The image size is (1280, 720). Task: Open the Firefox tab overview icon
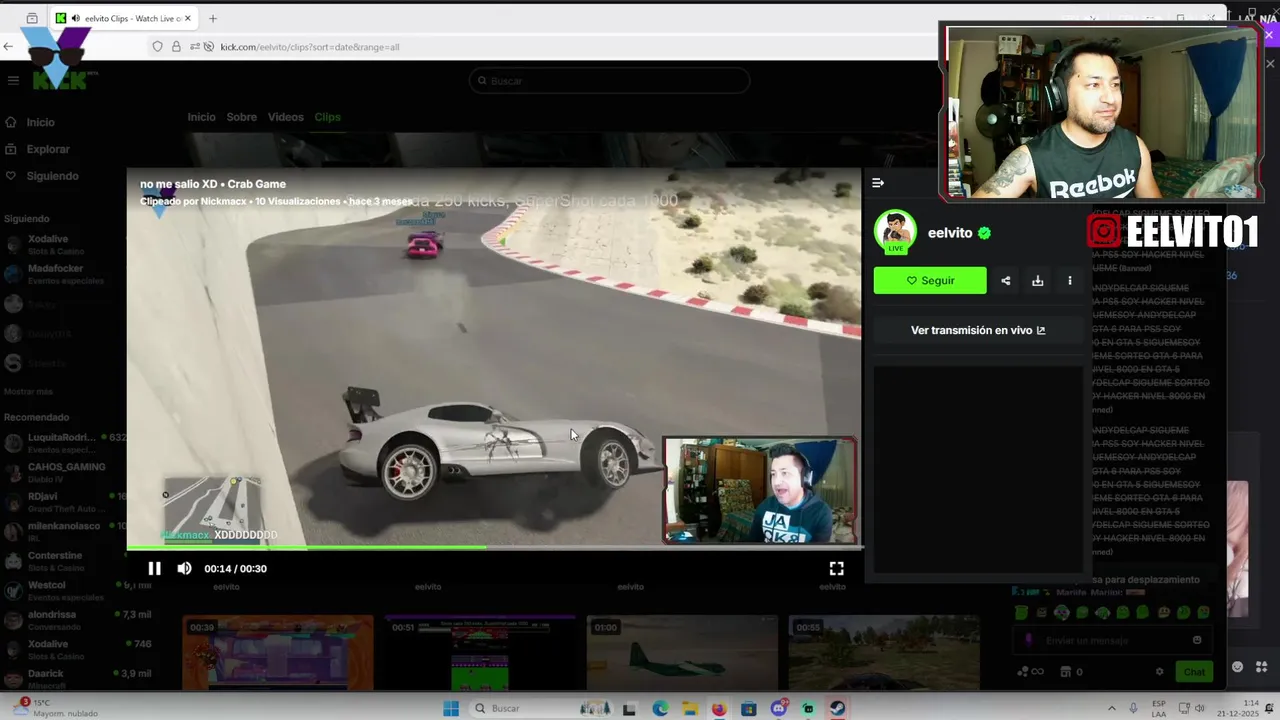pyautogui.click(x=32, y=18)
